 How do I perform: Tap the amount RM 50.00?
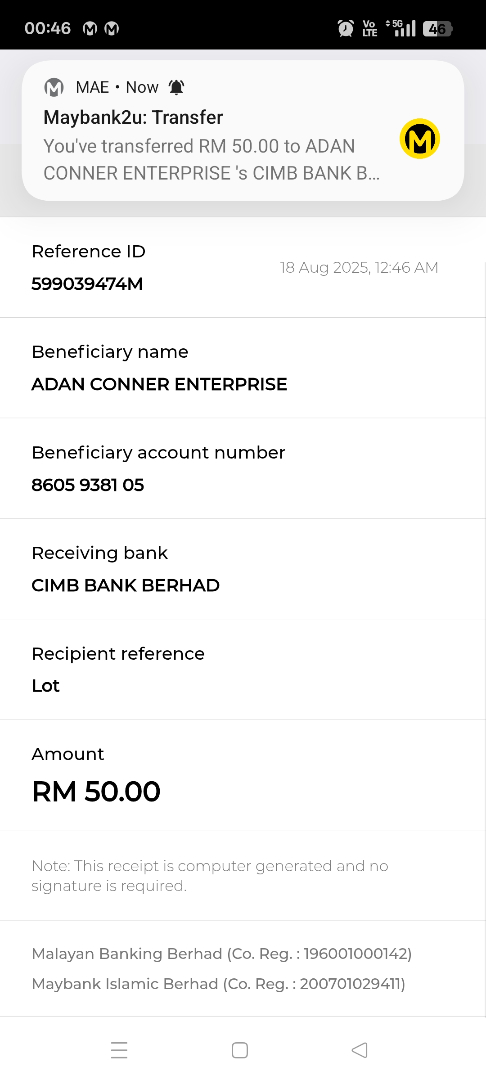96,791
